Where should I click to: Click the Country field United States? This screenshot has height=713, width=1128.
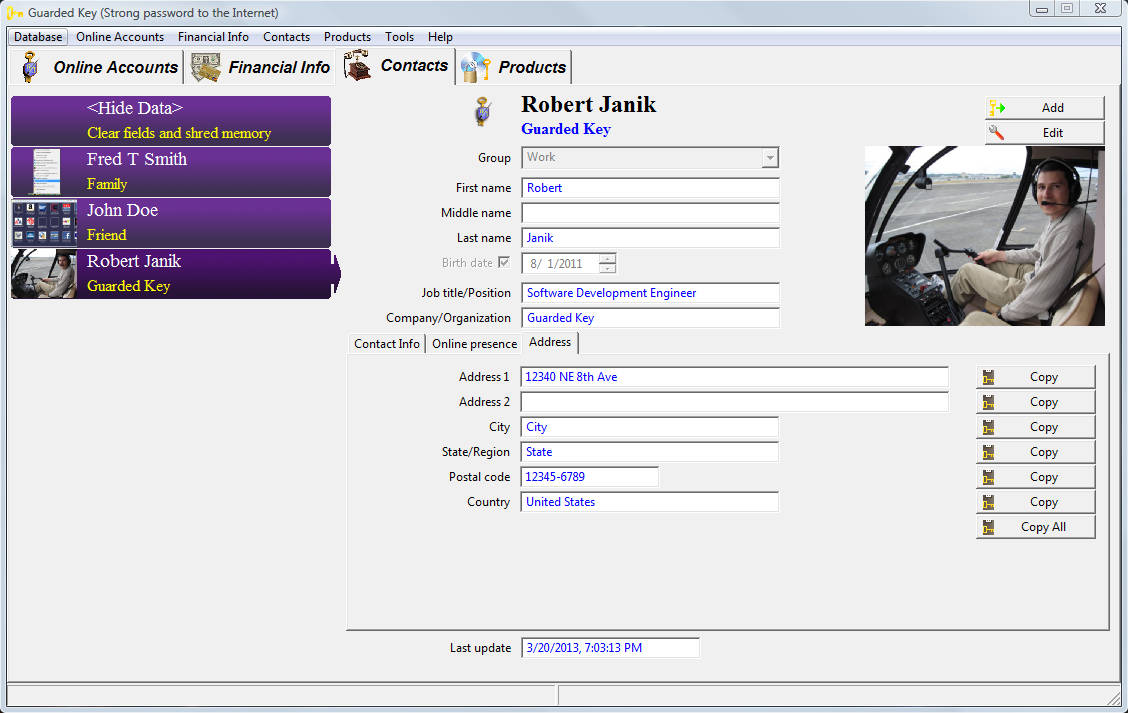click(650, 502)
